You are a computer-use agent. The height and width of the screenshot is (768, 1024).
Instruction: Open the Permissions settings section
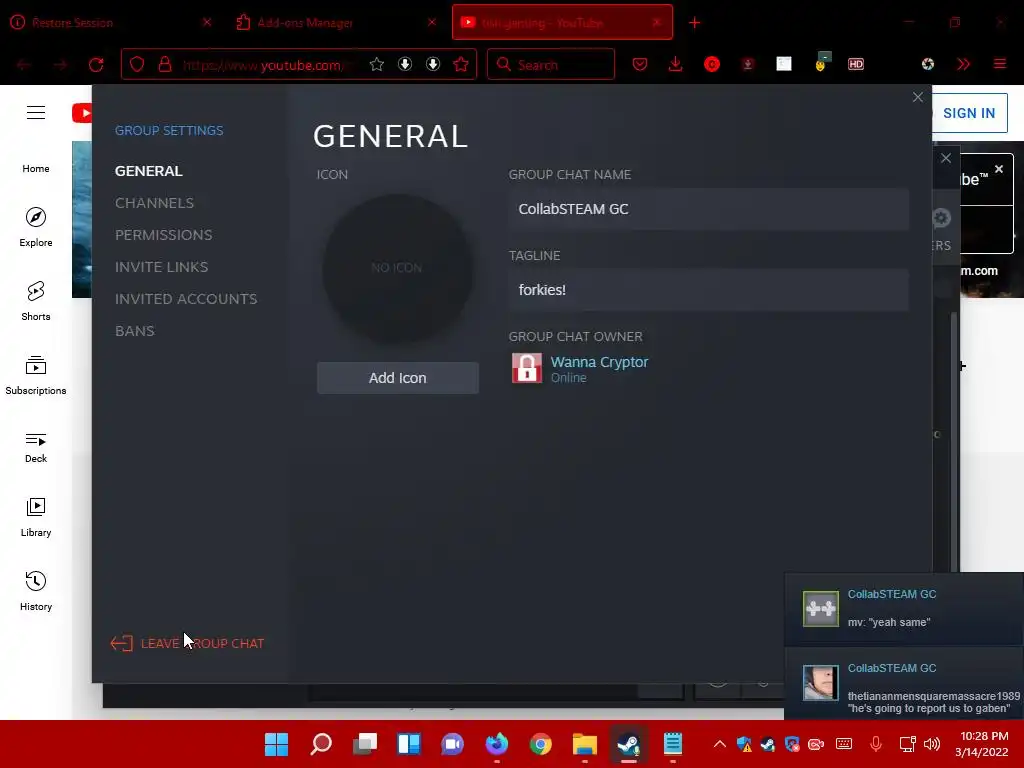click(x=163, y=235)
